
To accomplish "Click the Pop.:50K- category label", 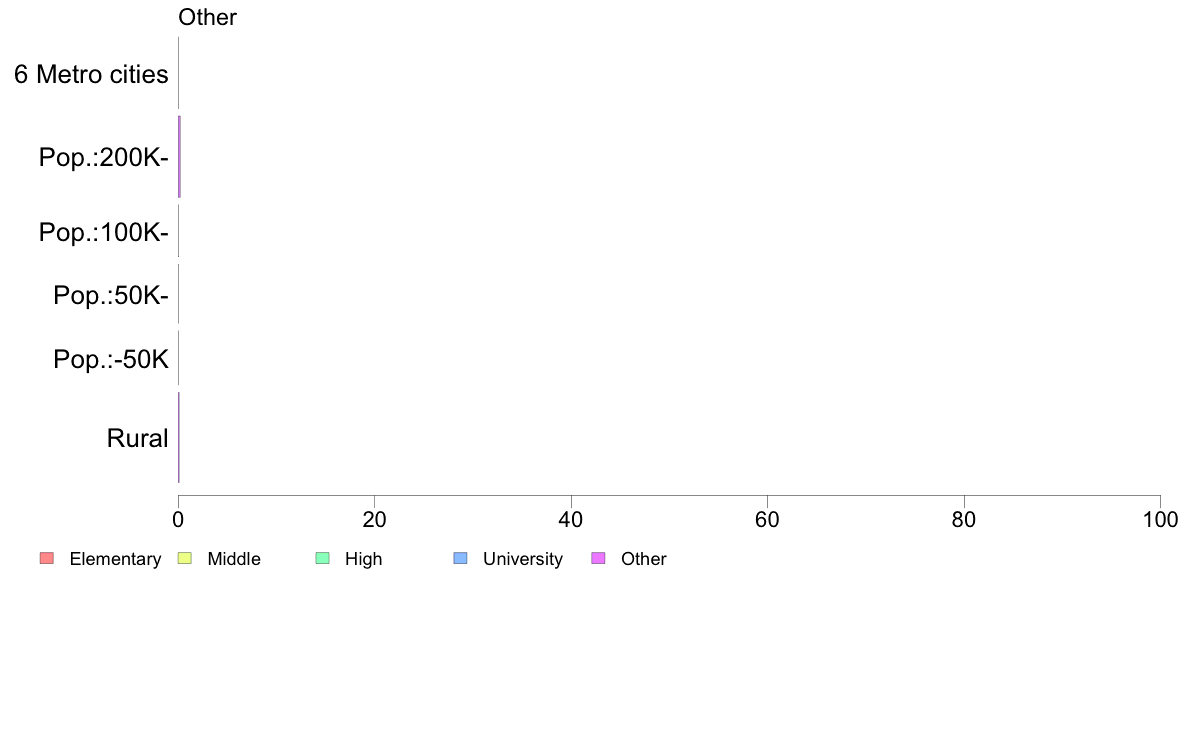I will [x=111, y=295].
